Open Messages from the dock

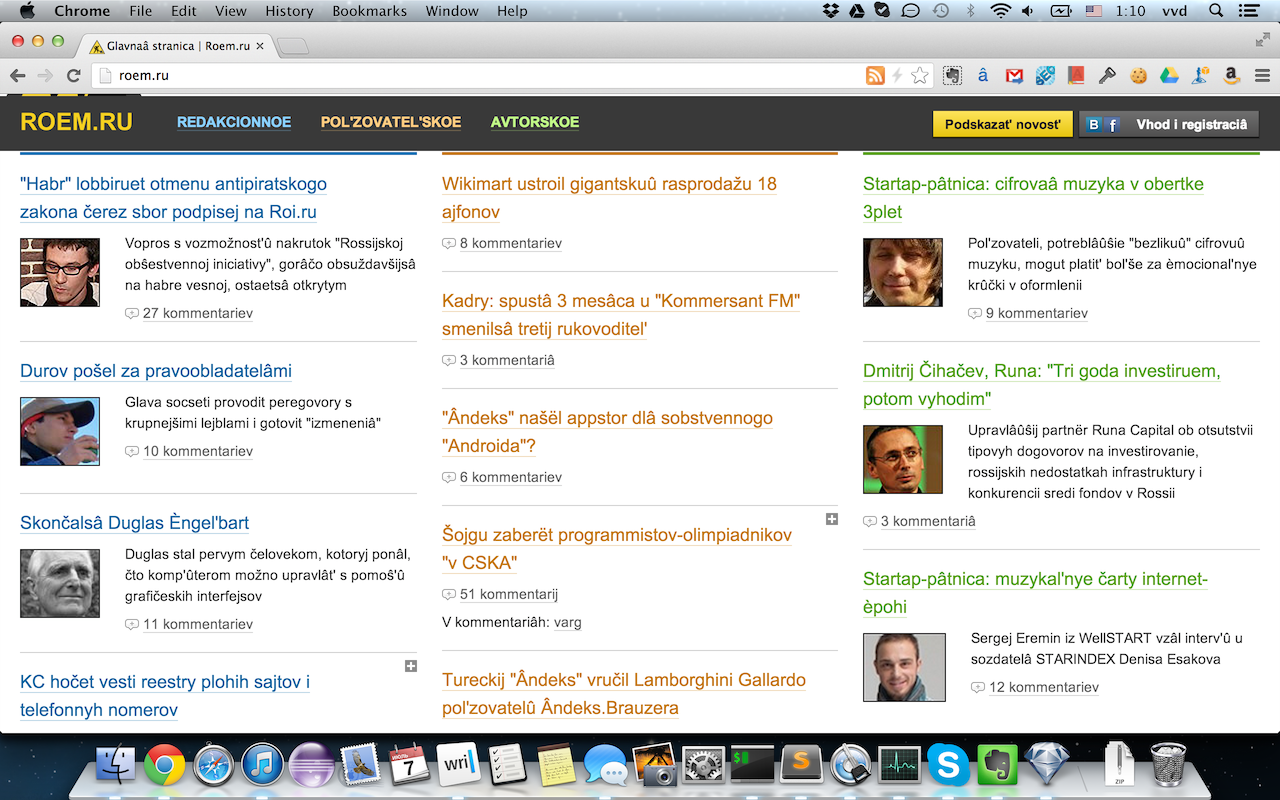pyautogui.click(x=605, y=765)
